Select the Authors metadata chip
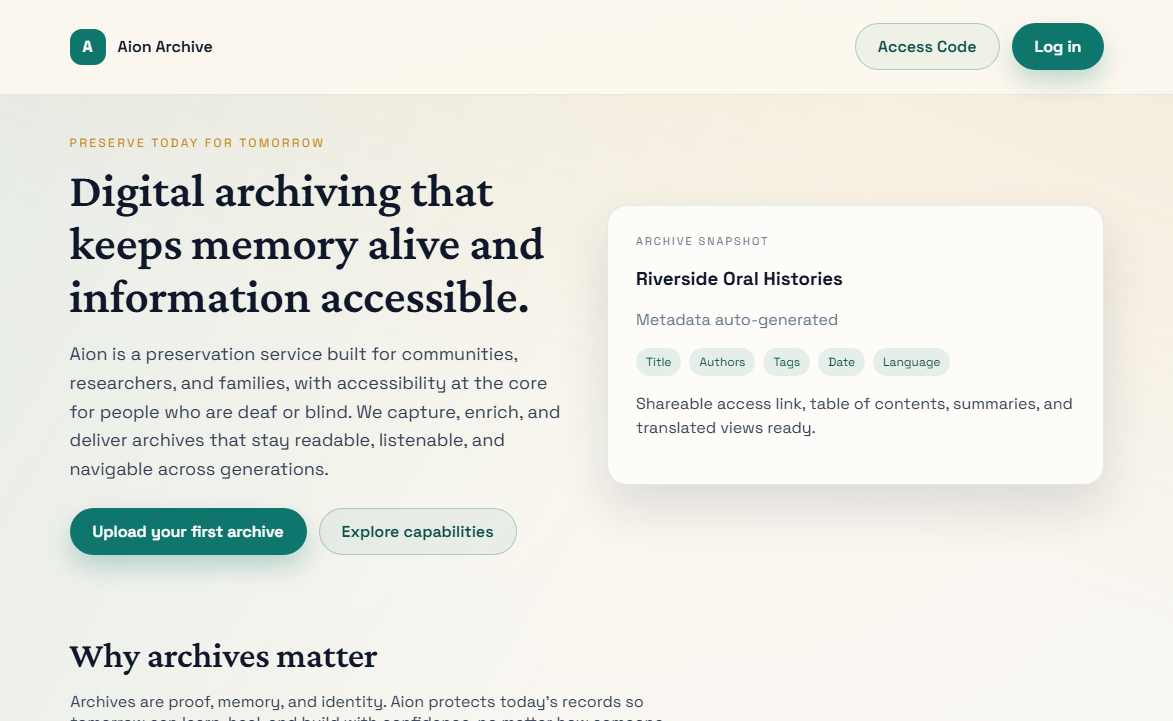Viewport: 1173px width, 721px height. point(722,362)
